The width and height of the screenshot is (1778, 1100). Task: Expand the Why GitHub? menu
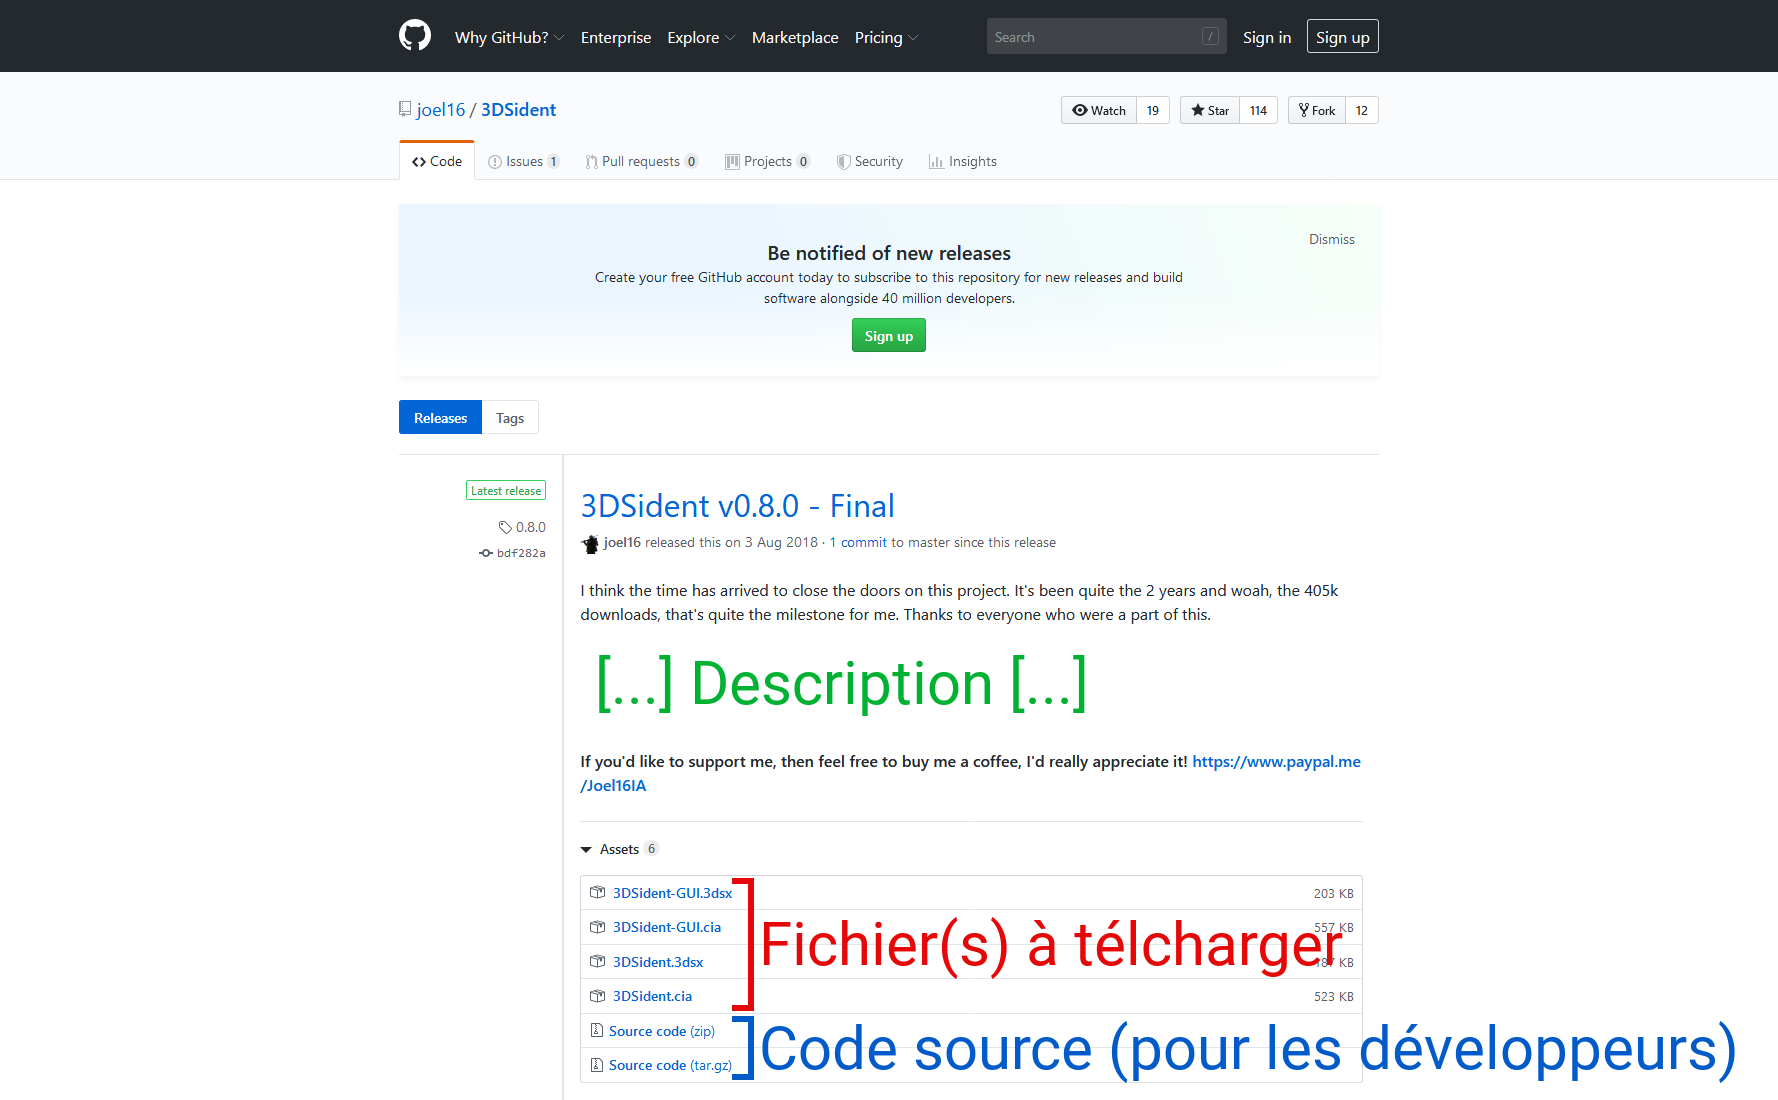(x=509, y=37)
